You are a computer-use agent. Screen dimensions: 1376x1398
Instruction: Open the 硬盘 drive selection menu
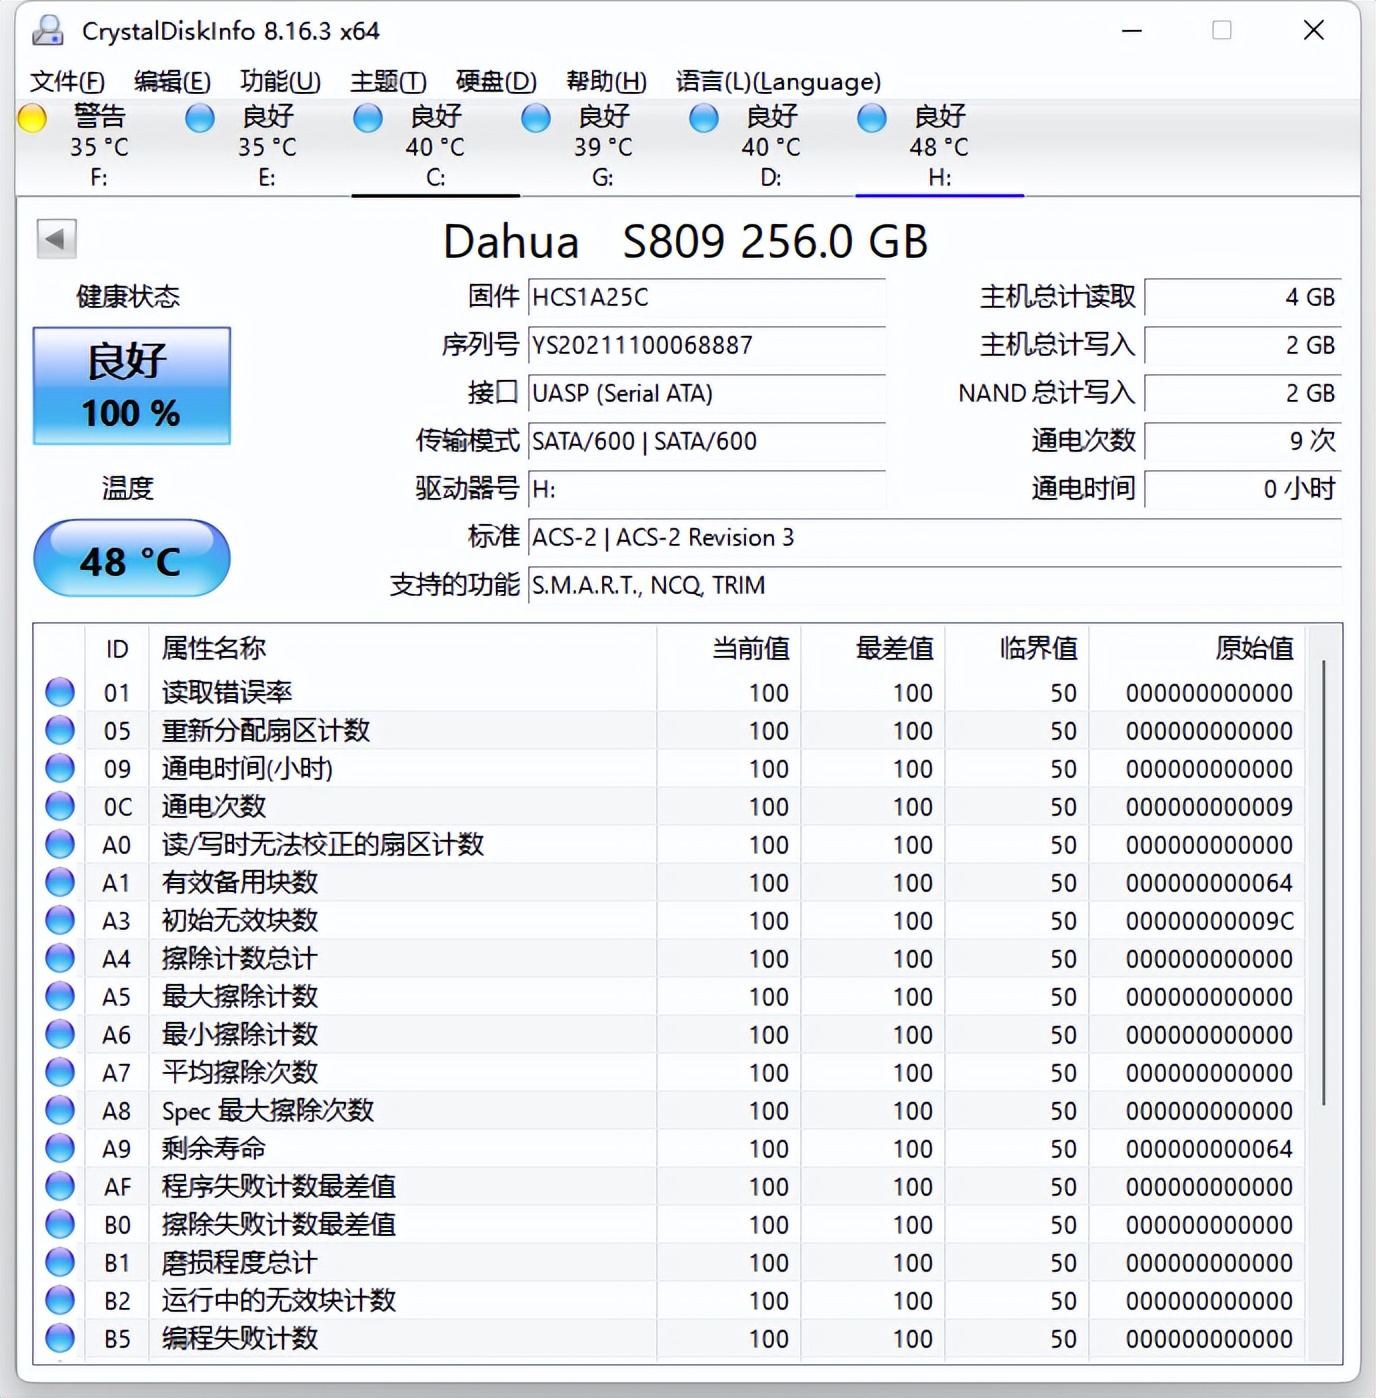pyautogui.click(x=495, y=81)
